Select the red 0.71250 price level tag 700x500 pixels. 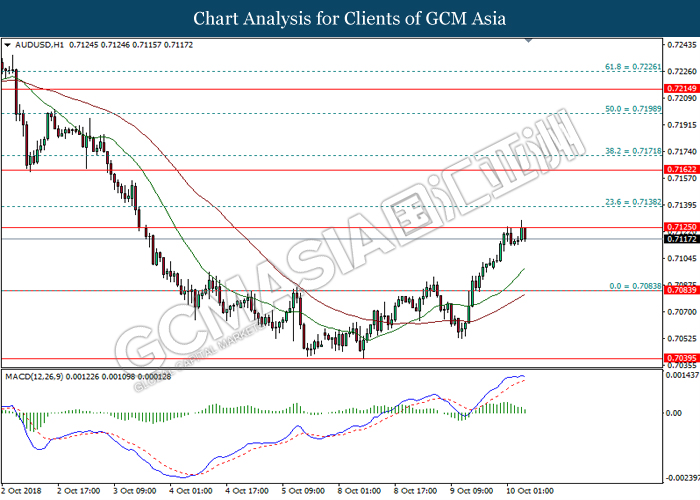(x=681, y=228)
